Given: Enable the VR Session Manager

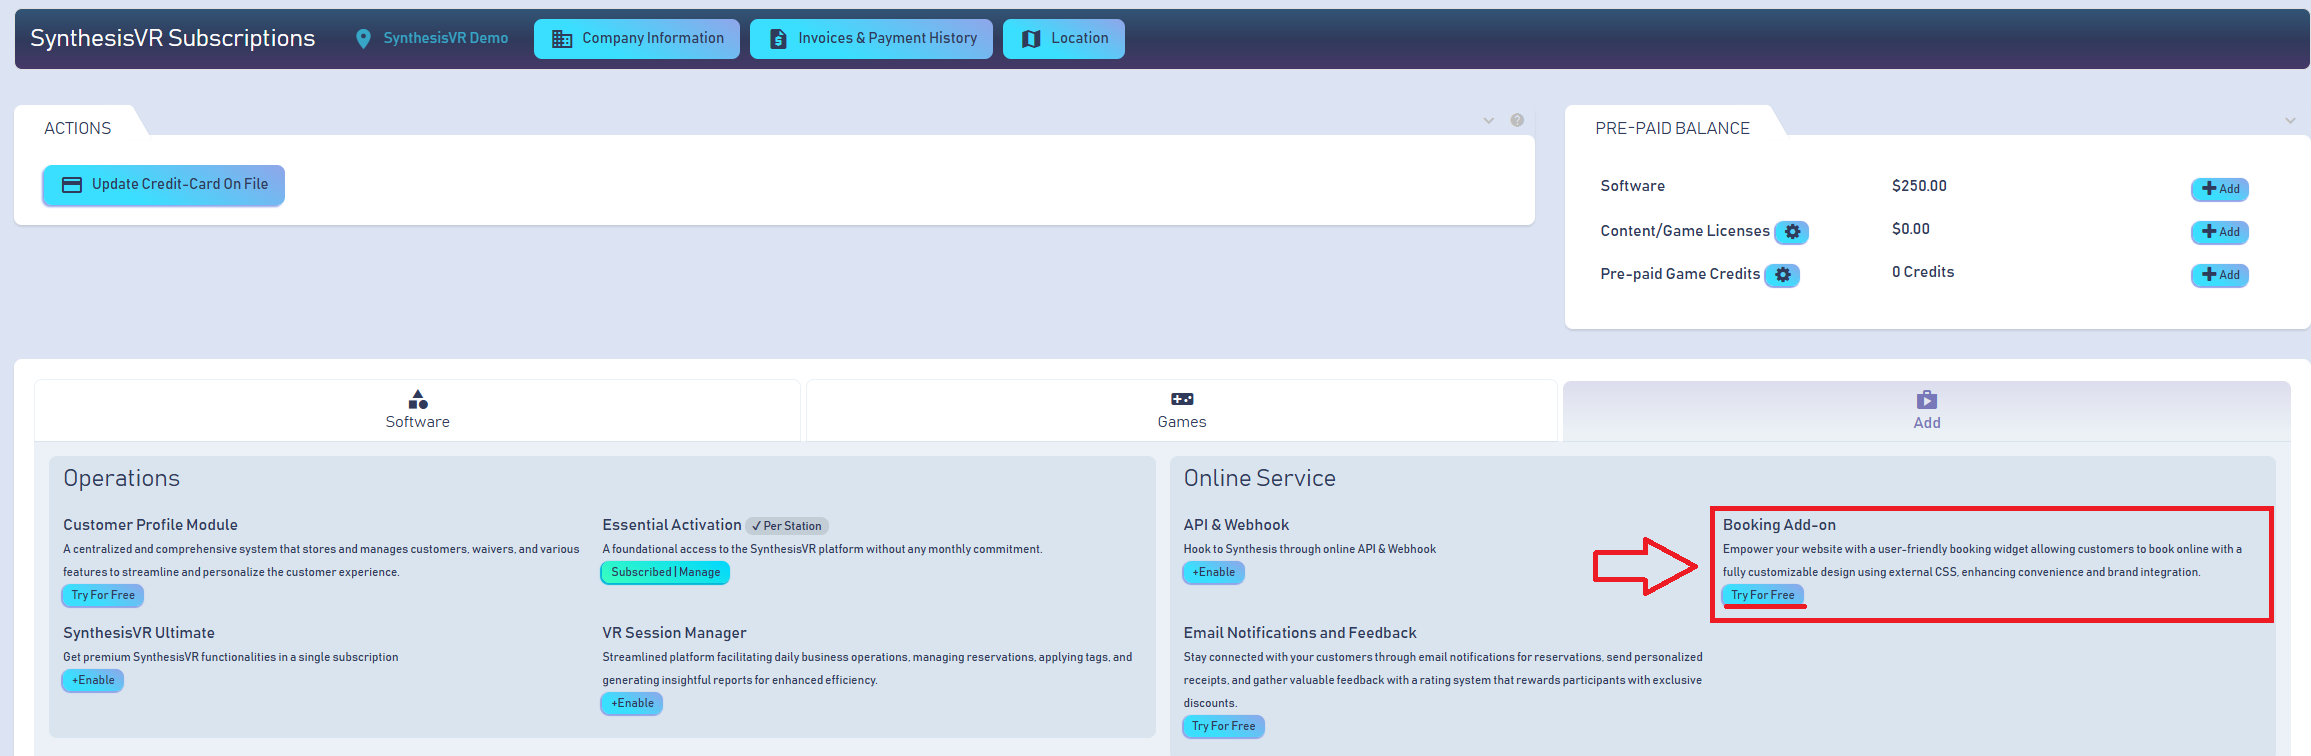Looking at the screenshot, I should coord(632,704).
